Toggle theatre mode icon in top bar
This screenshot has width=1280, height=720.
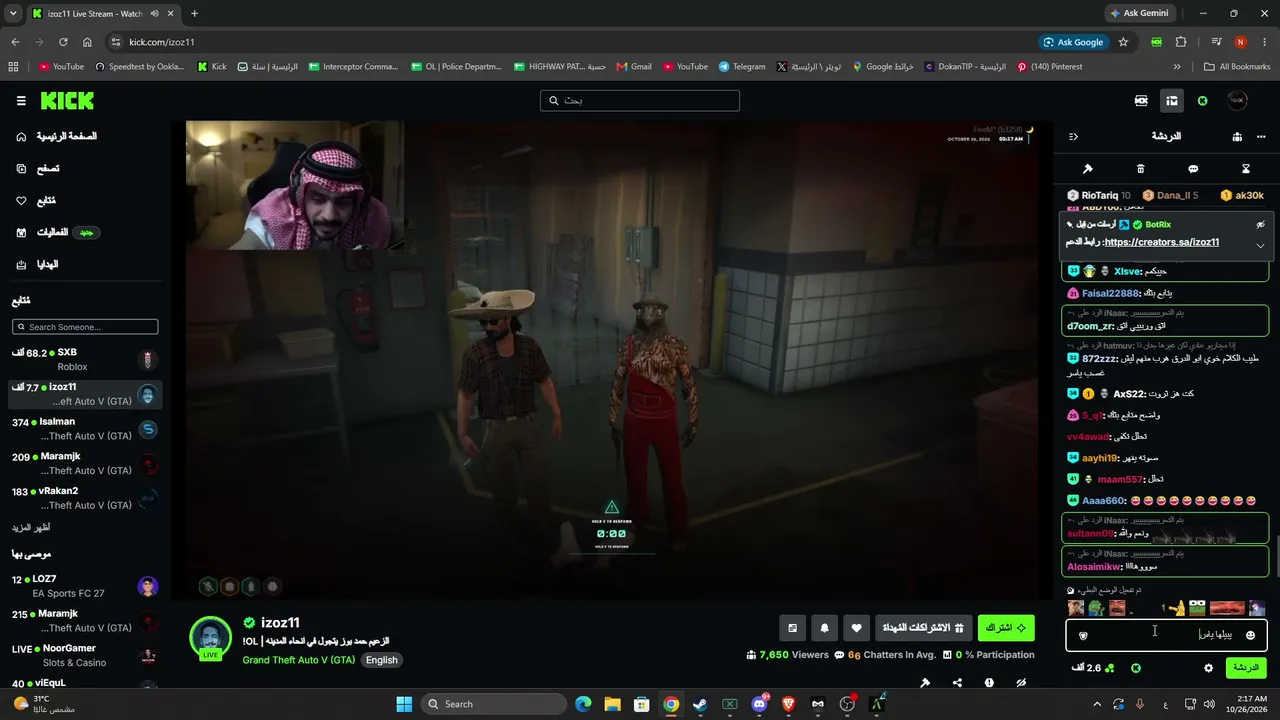1171,101
